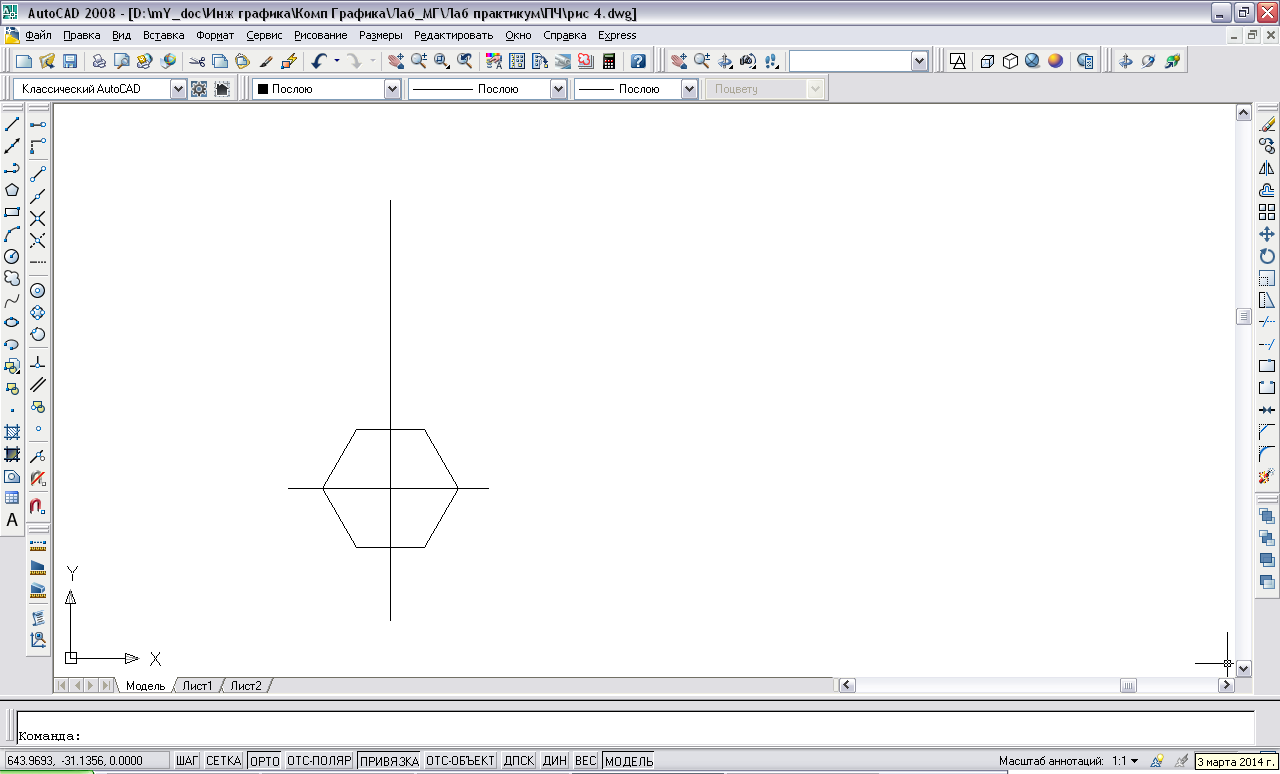Open the Редактировать menu
Screen dimensions: 1280x774
pyautogui.click(x=454, y=35)
